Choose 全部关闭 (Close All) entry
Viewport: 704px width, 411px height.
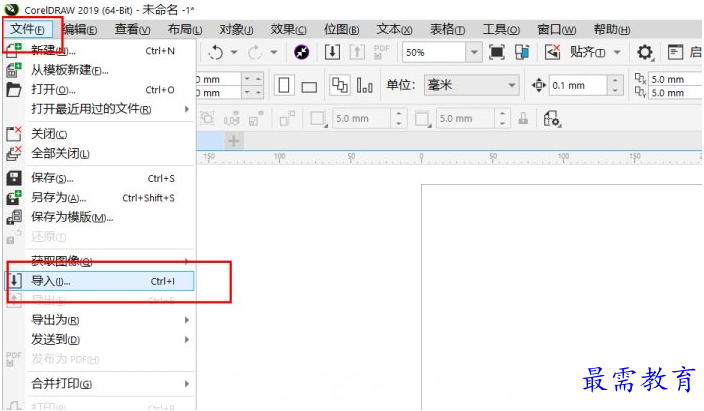tap(100, 154)
